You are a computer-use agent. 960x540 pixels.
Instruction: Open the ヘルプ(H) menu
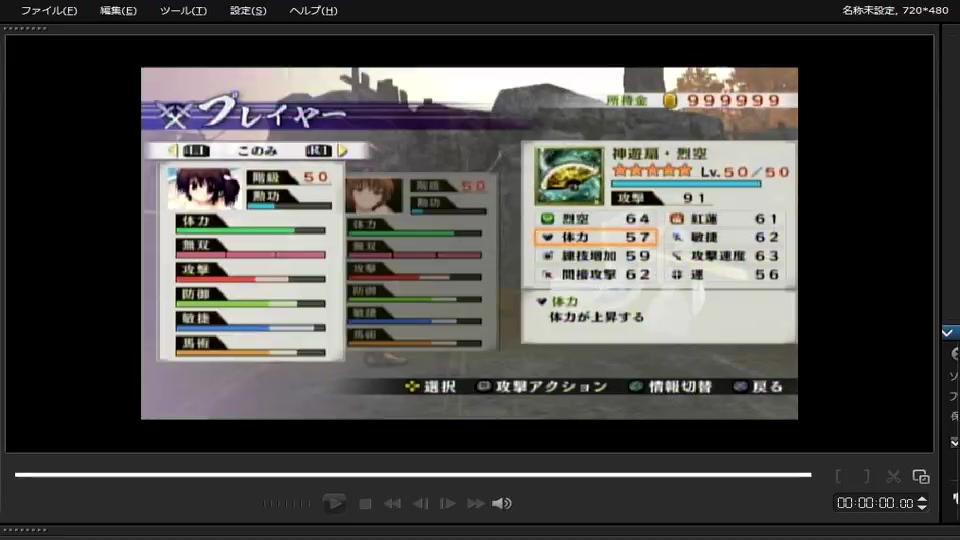(x=313, y=10)
